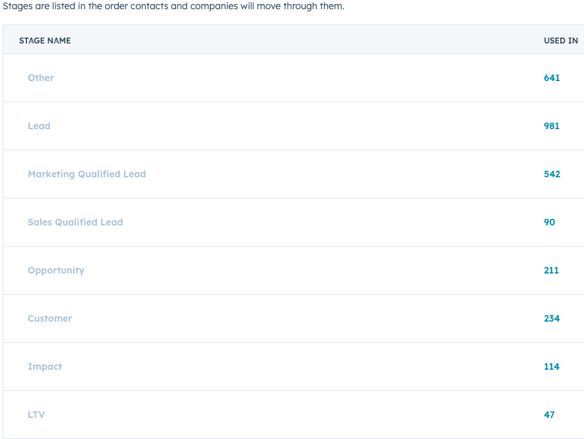Click the 542 used-in count
The width and height of the screenshot is (584, 439).
click(x=552, y=174)
